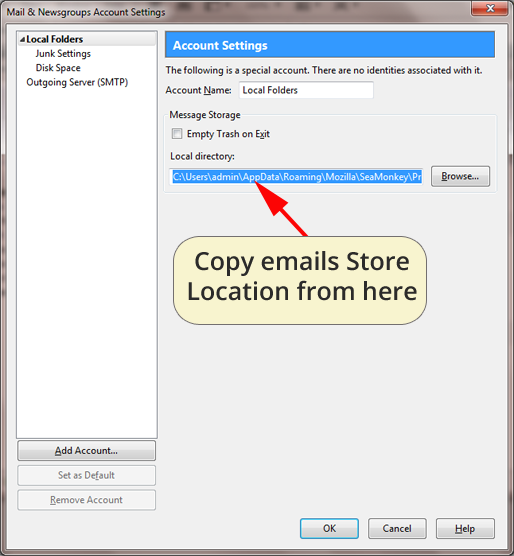The height and width of the screenshot is (556, 514).
Task: Confirm the settings with the OK button
Action: pyautogui.click(x=329, y=529)
